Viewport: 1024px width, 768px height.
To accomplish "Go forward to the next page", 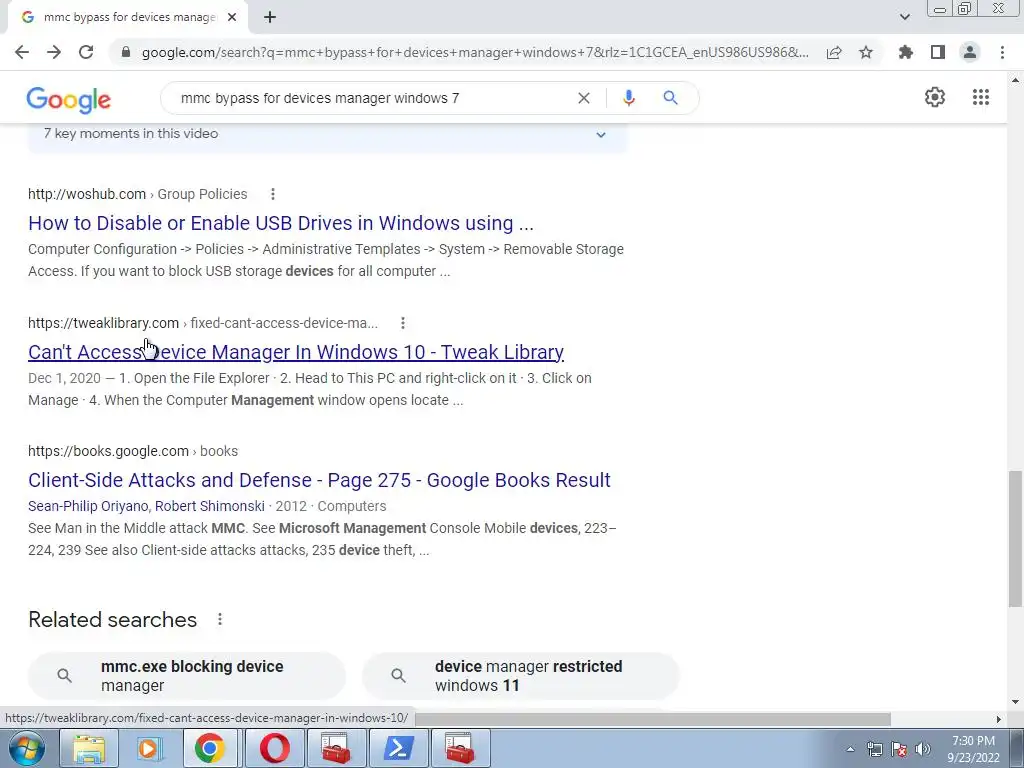I will [54, 52].
